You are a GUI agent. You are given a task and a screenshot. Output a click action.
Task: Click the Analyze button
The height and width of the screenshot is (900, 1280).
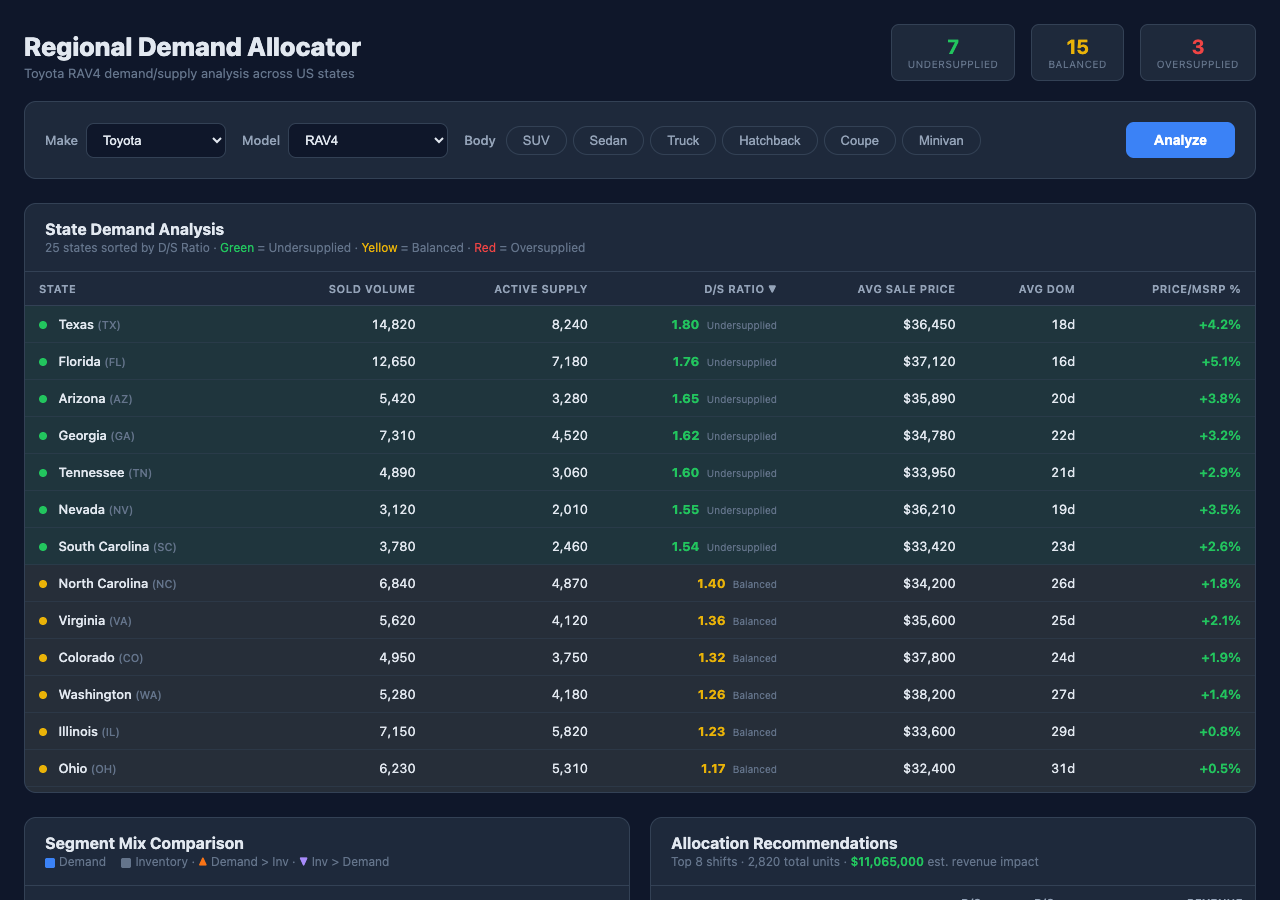tap(1180, 140)
